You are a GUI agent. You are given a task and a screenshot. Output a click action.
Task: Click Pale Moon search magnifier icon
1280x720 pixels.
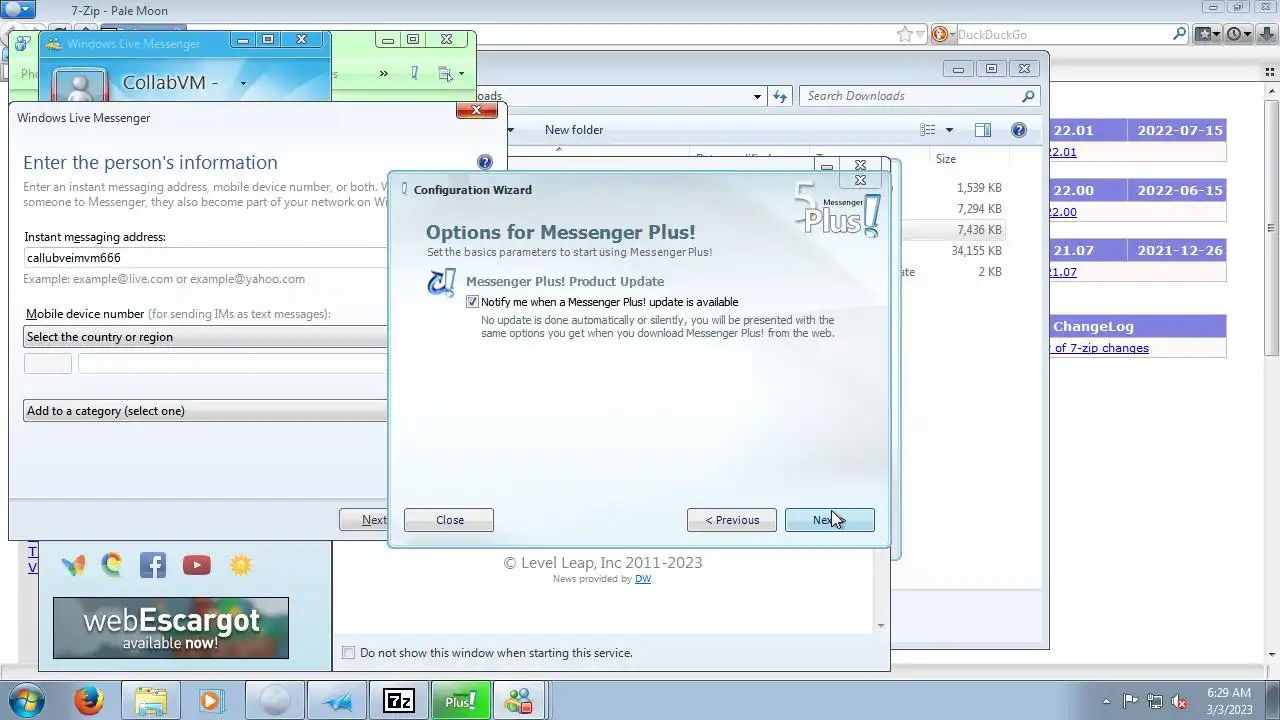pyautogui.click(x=1180, y=34)
